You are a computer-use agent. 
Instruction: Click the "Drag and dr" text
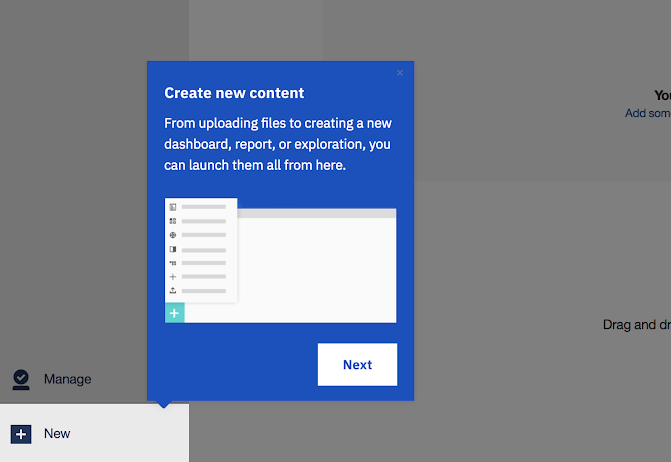(x=636, y=325)
